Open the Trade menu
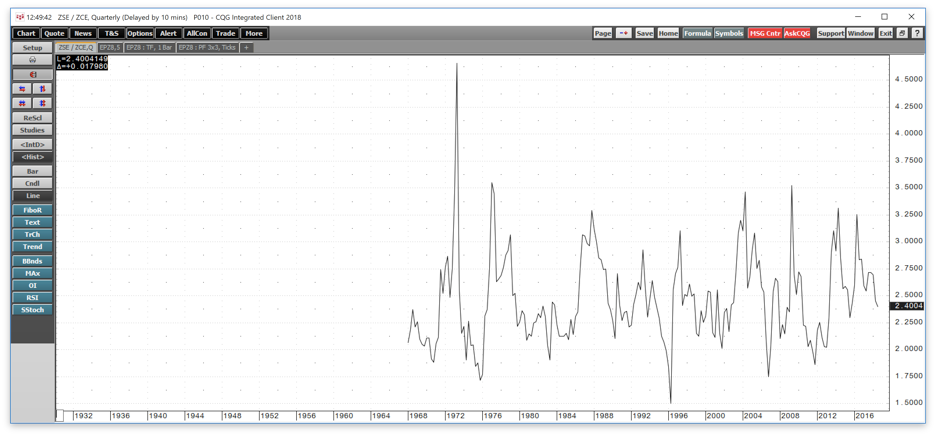This screenshot has height=436, width=936. [225, 33]
